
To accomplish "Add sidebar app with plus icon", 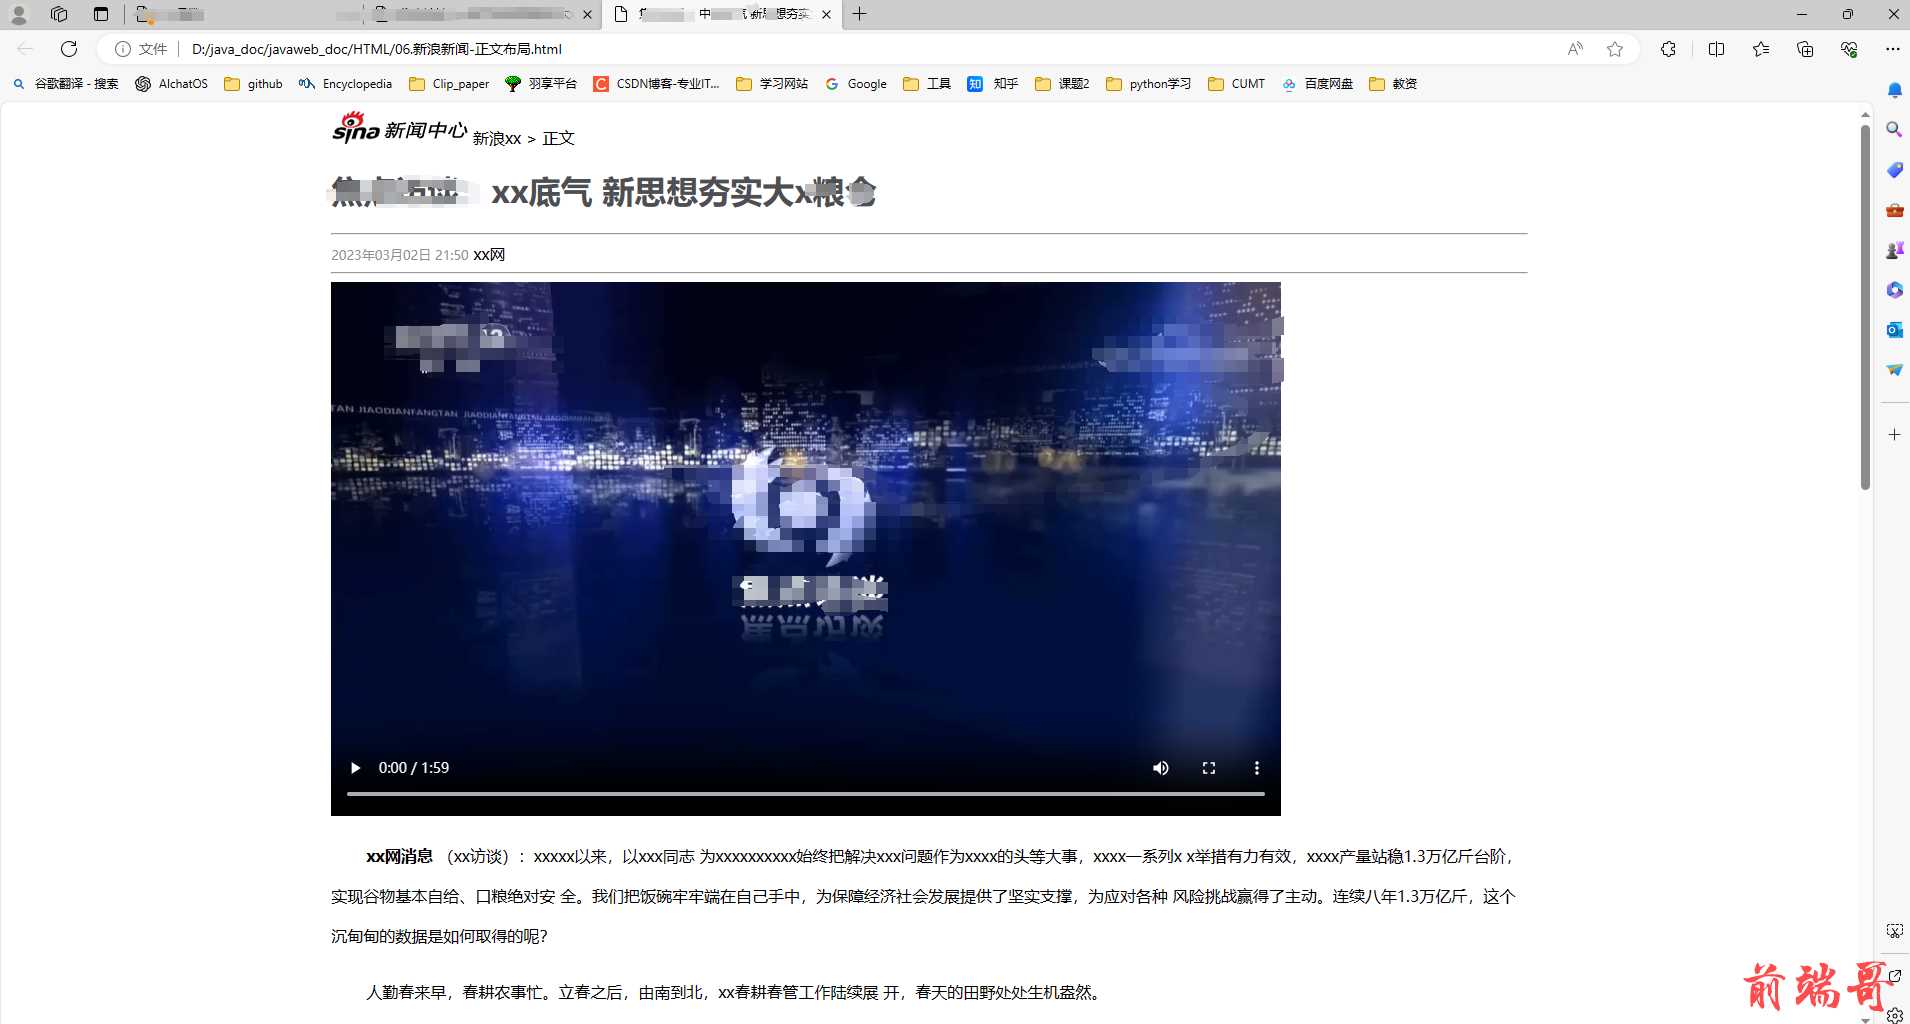I will coord(1894,434).
